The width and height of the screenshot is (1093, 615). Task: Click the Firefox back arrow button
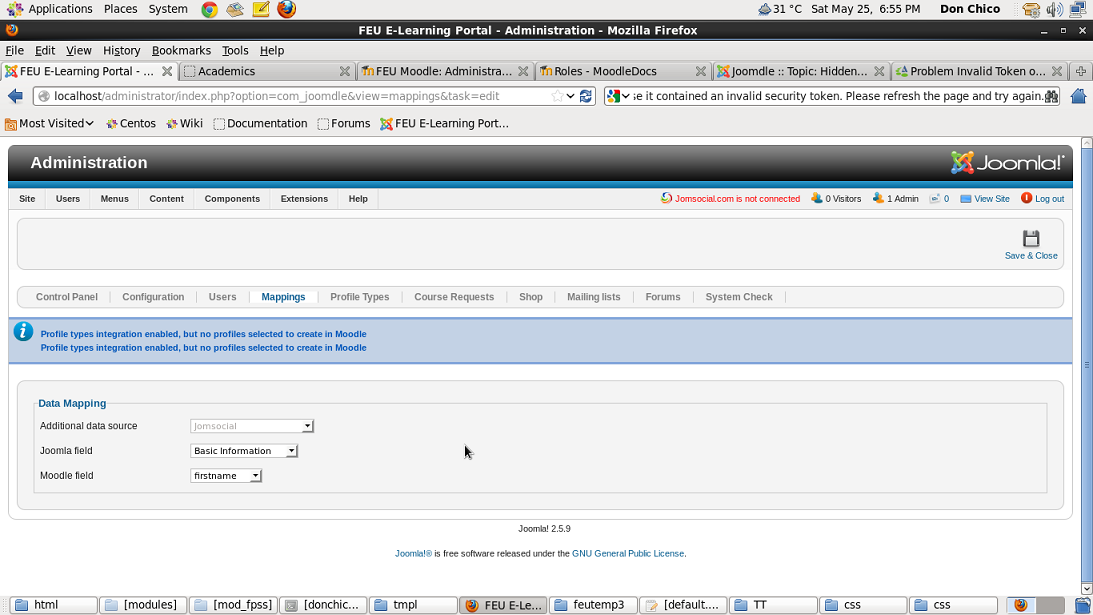tap(15, 96)
